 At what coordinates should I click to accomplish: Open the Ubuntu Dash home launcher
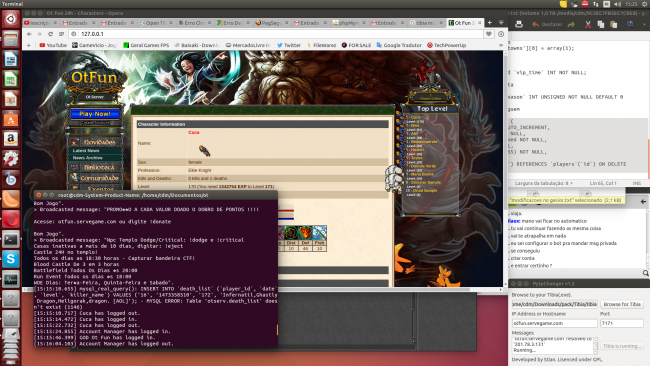point(11,19)
